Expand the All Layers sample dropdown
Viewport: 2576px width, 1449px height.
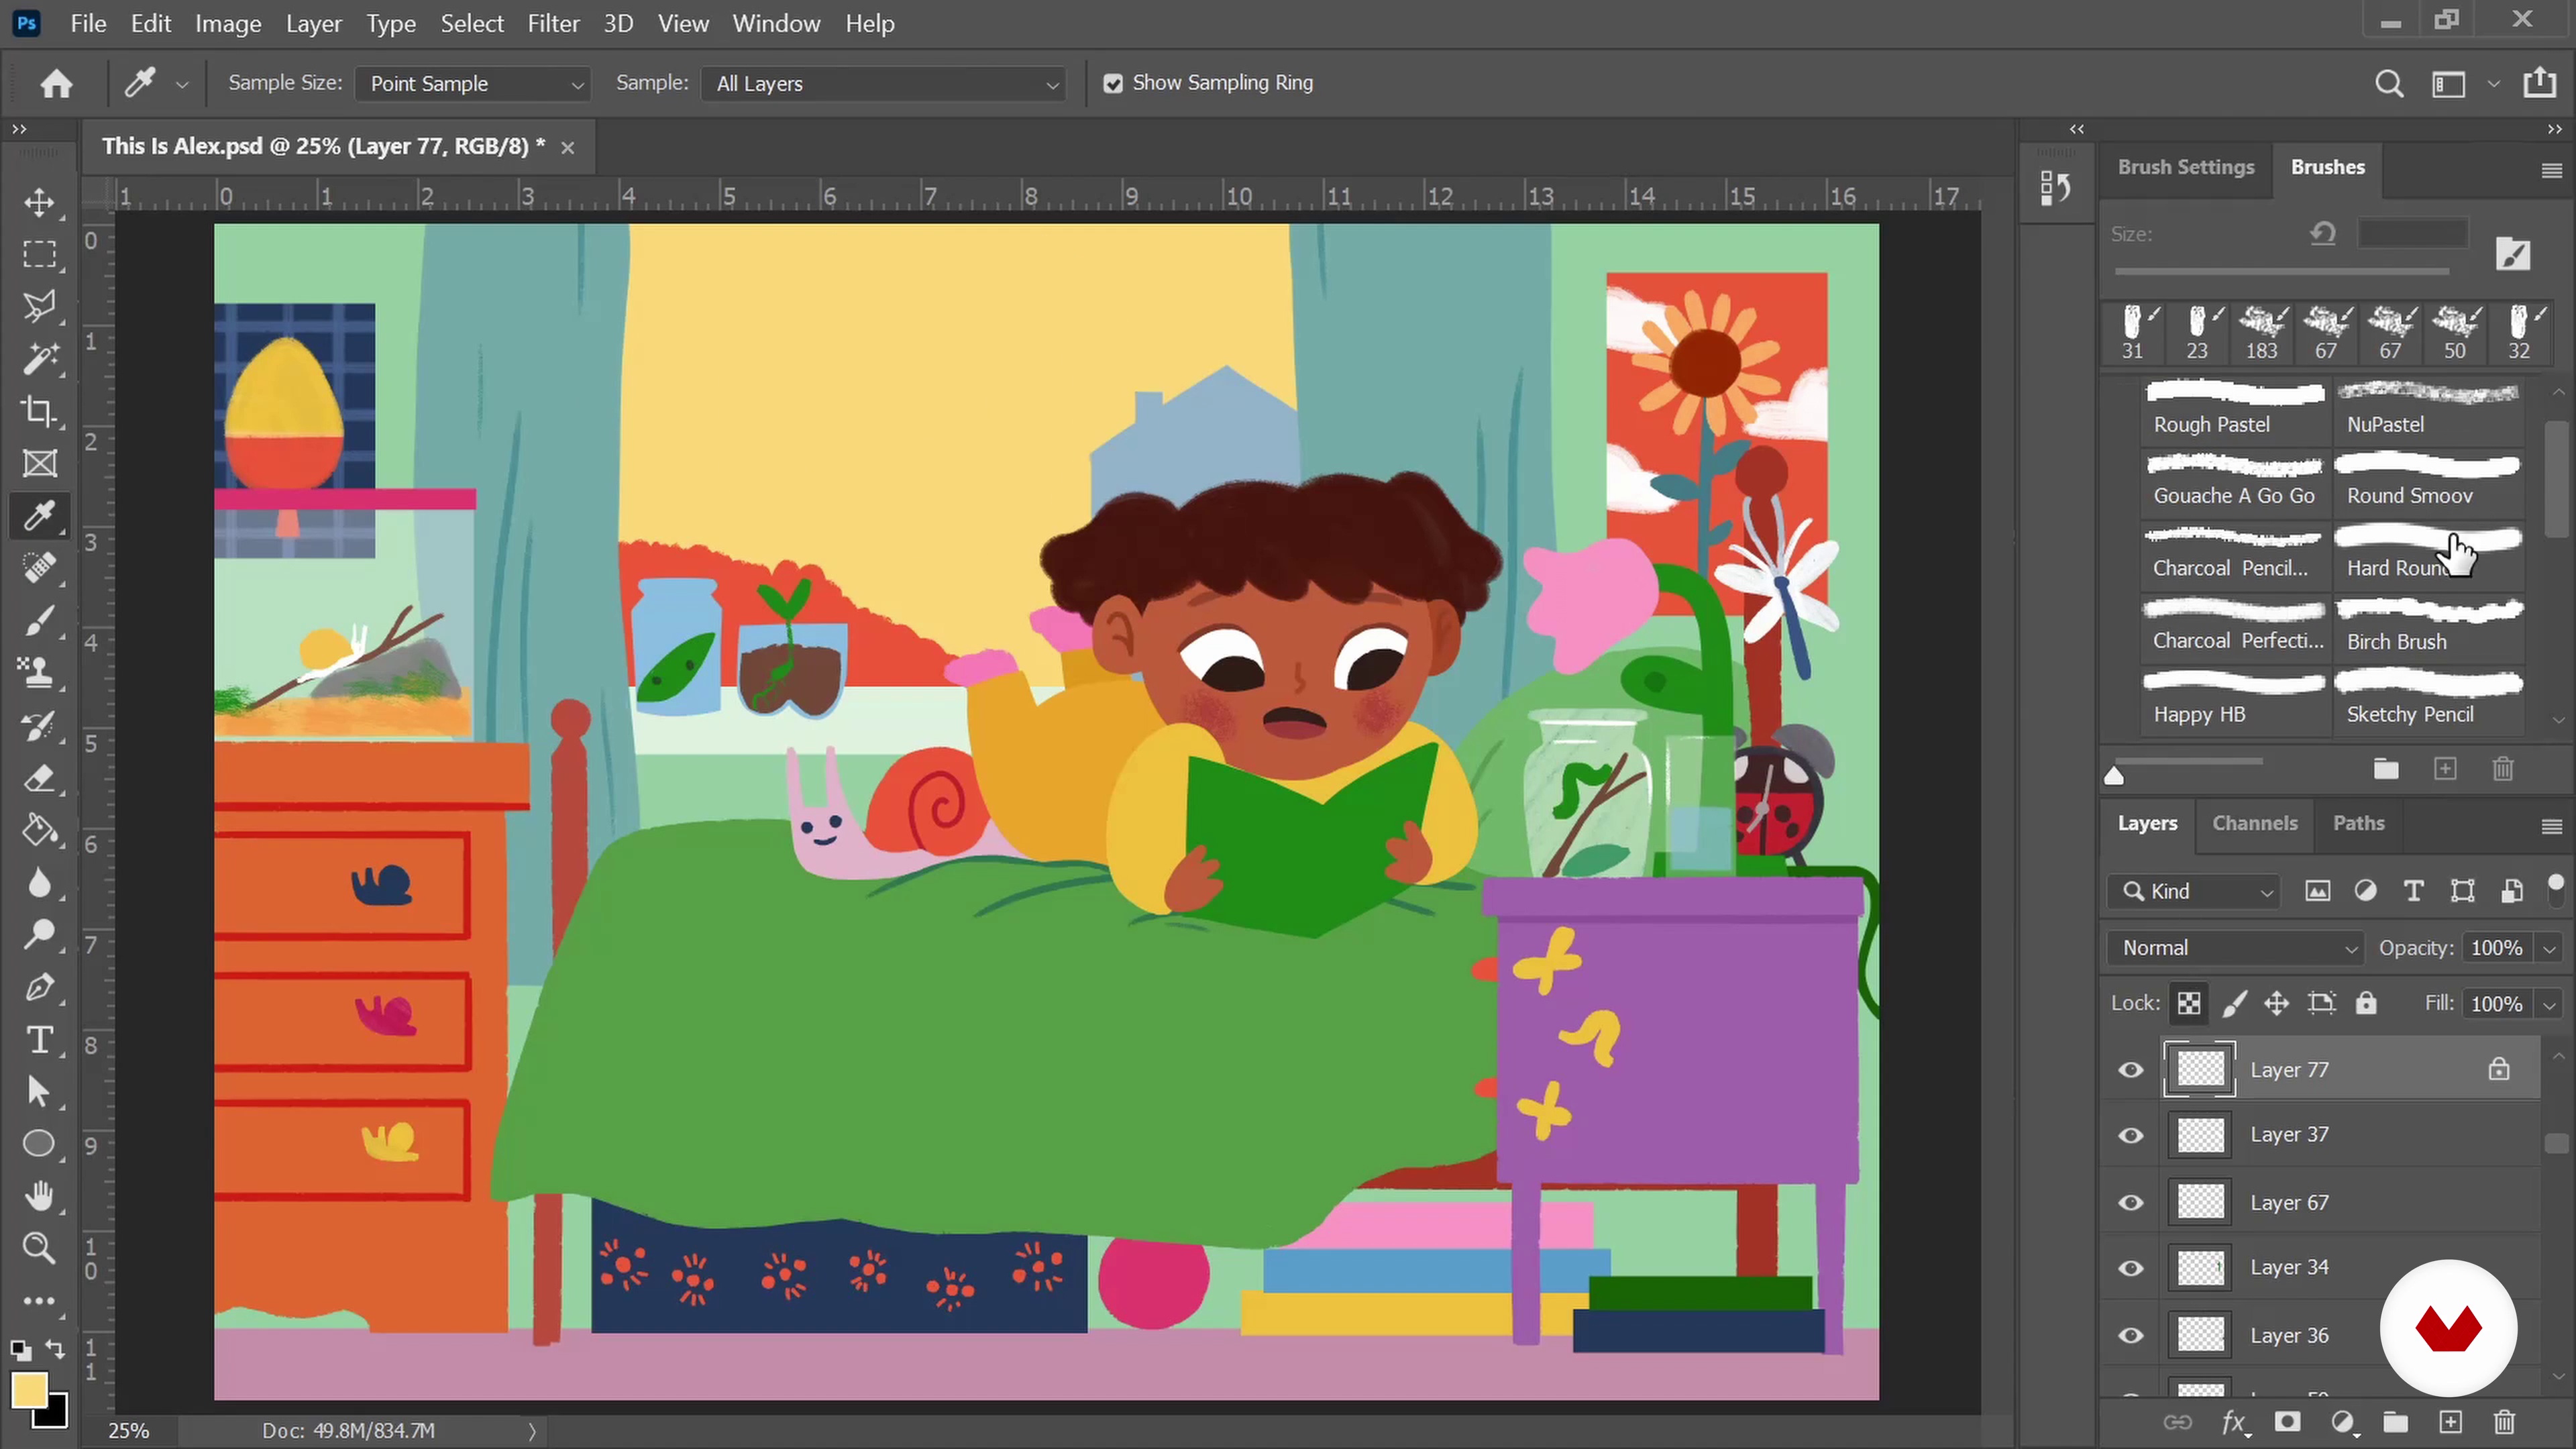click(x=884, y=84)
